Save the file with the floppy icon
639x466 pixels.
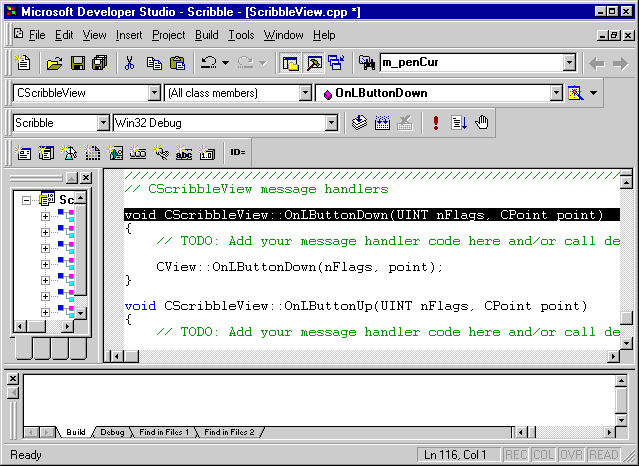coord(77,63)
